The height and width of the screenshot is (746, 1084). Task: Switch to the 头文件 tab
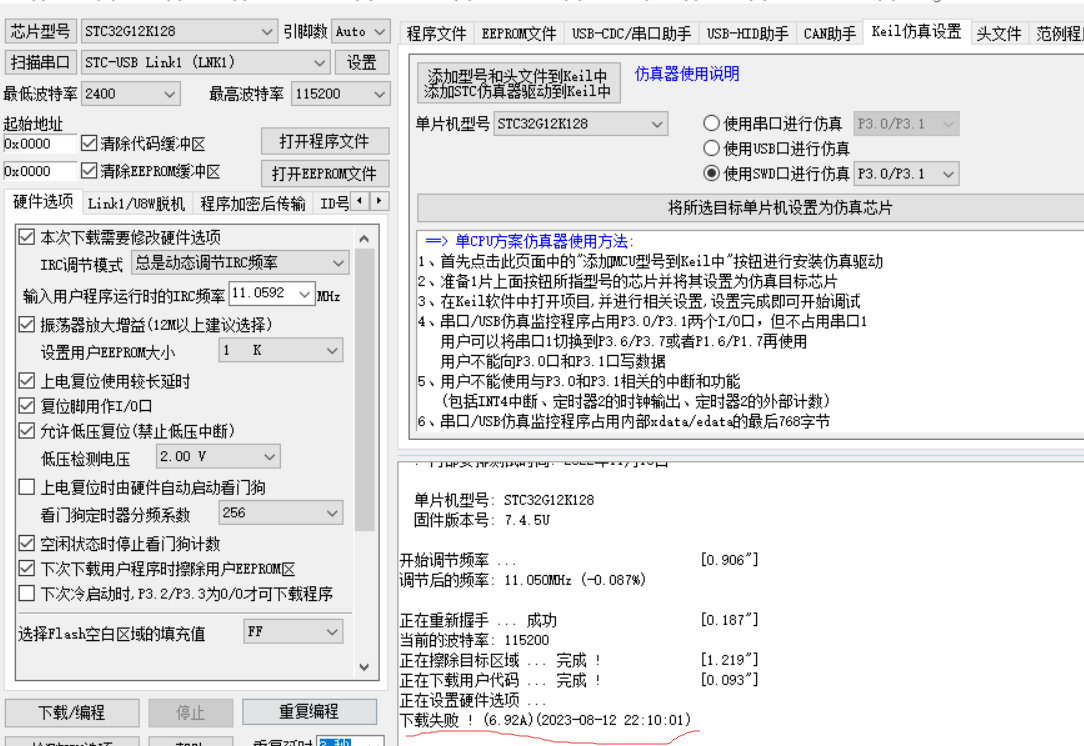(999, 33)
